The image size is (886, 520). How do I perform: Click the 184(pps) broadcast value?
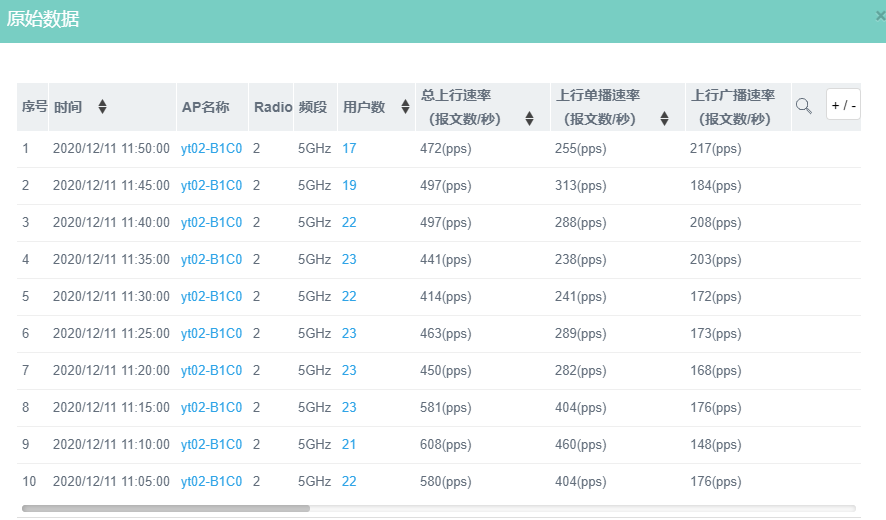click(715, 185)
